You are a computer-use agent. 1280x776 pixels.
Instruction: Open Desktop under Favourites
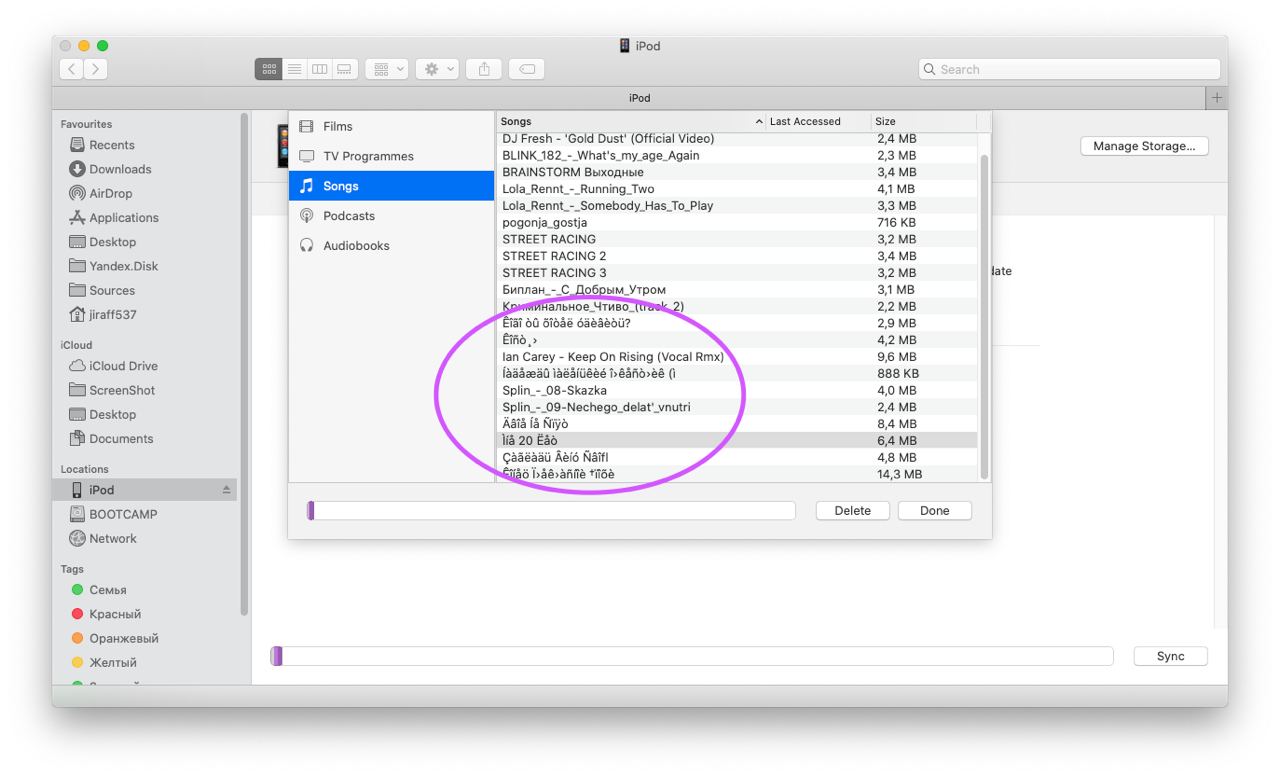(x=112, y=242)
